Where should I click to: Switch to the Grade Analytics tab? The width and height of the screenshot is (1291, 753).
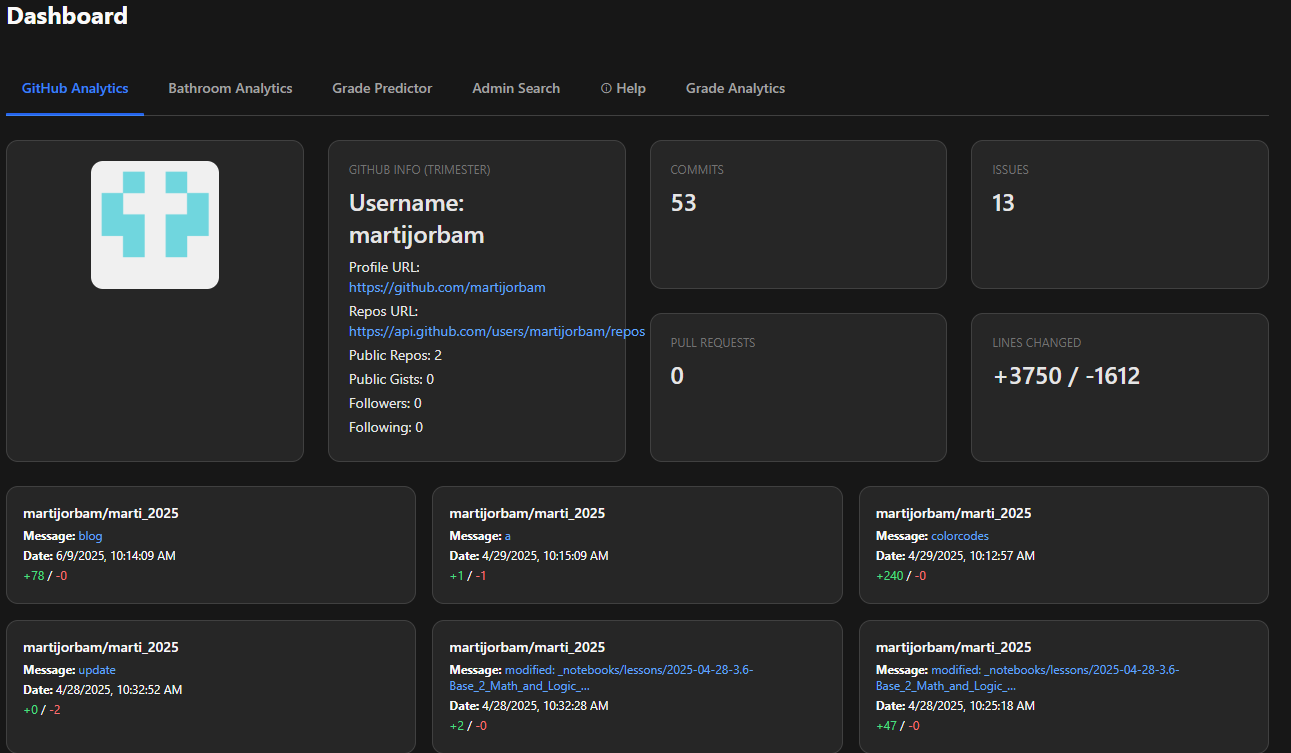point(735,88)
